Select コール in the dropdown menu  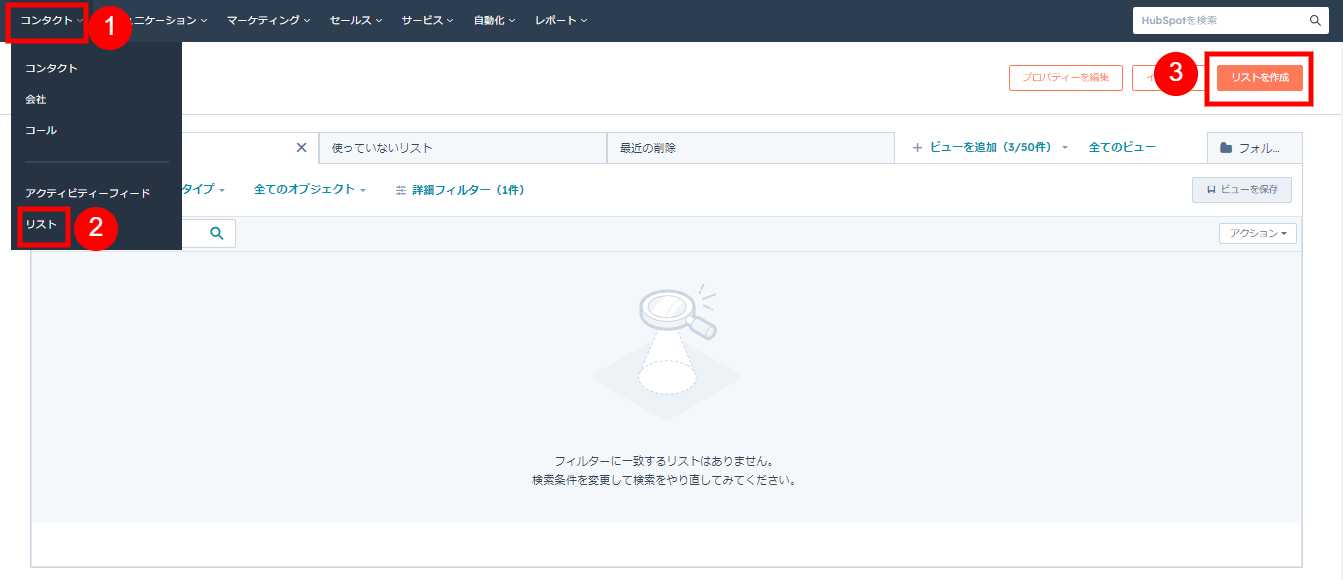41,130
